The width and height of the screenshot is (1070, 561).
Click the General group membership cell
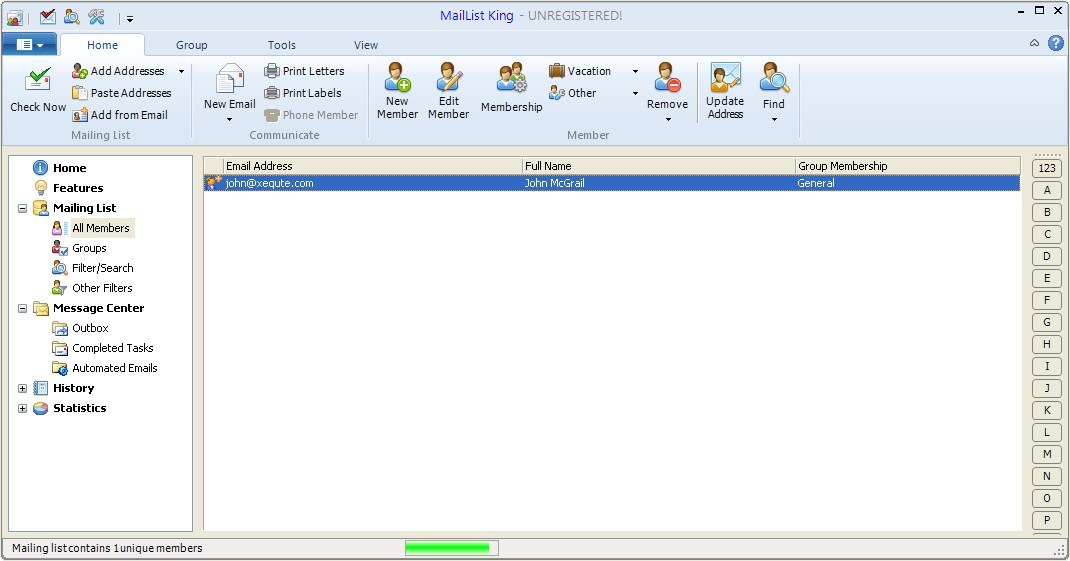(815, 183)
